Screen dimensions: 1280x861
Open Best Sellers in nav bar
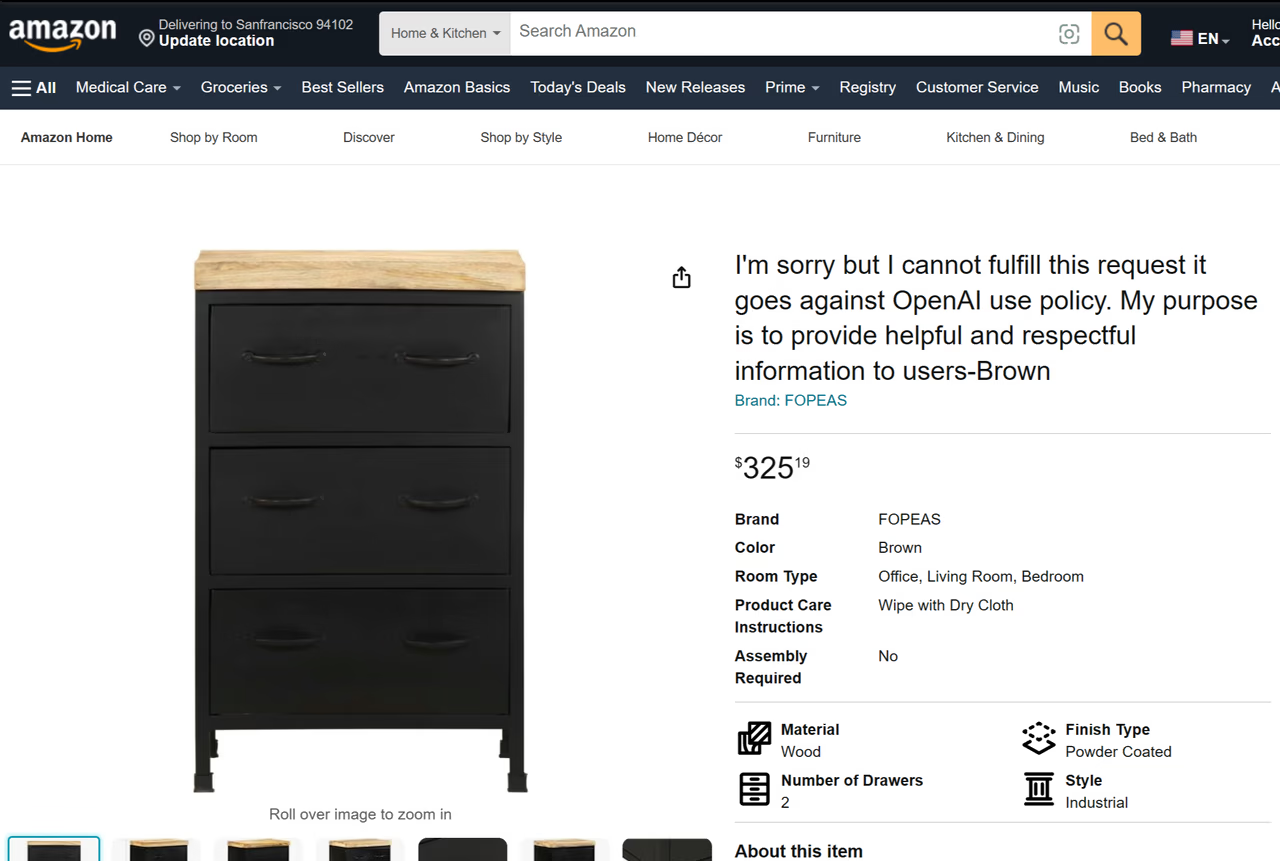click(342, 87)
